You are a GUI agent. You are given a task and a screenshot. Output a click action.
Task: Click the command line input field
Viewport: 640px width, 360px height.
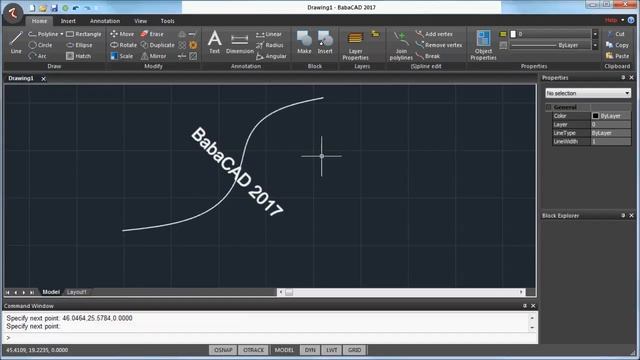click(x=269, y=338)
